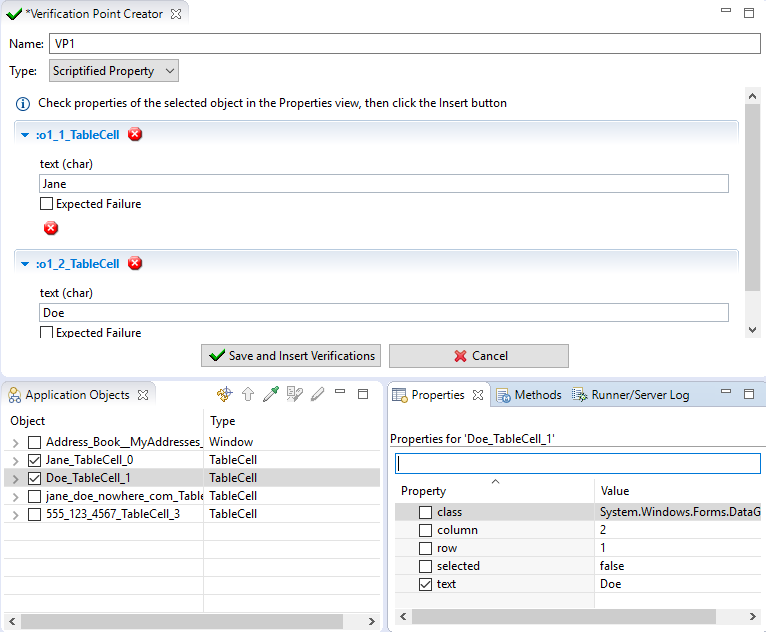766x632 pixels.
Task: Click the up arrow icon in Application Objects
Action: [248, 395]
